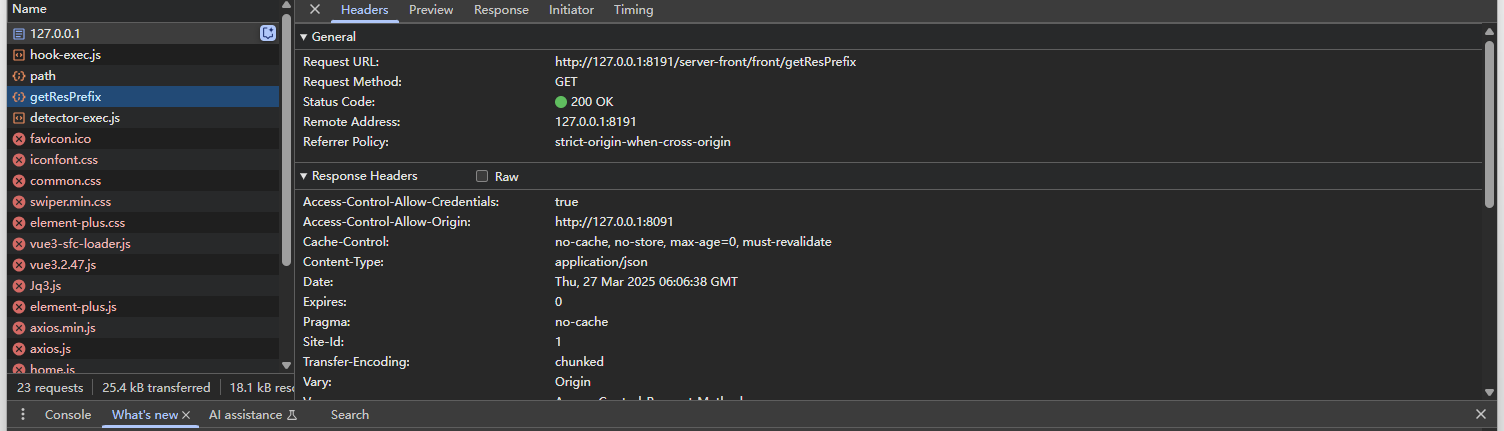1504x431 pixels.
Task: Close the What's new drawer tab
Action: coord(186,415)
